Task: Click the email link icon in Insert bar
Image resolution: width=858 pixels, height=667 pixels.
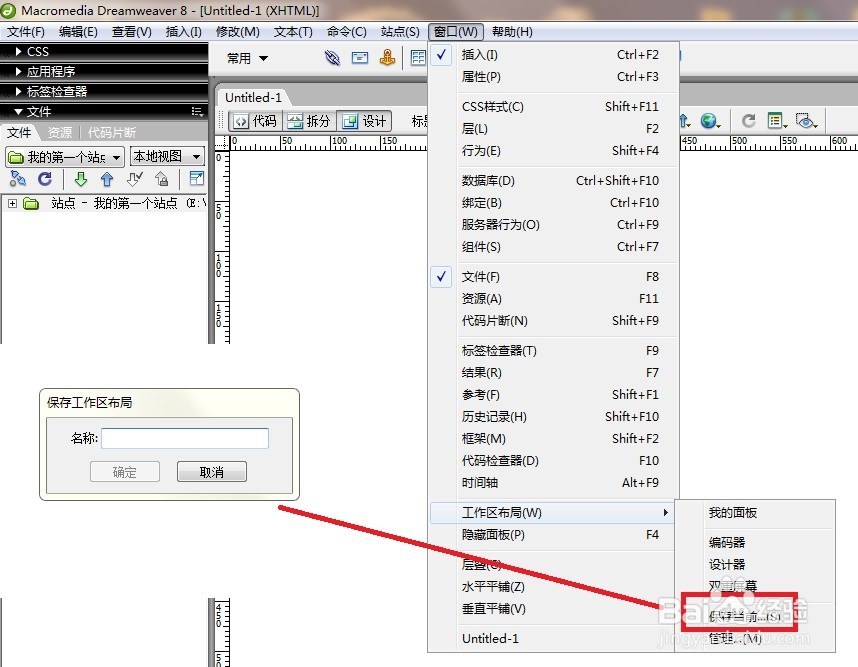Action: pyautogui.click(x=360, y=57)
